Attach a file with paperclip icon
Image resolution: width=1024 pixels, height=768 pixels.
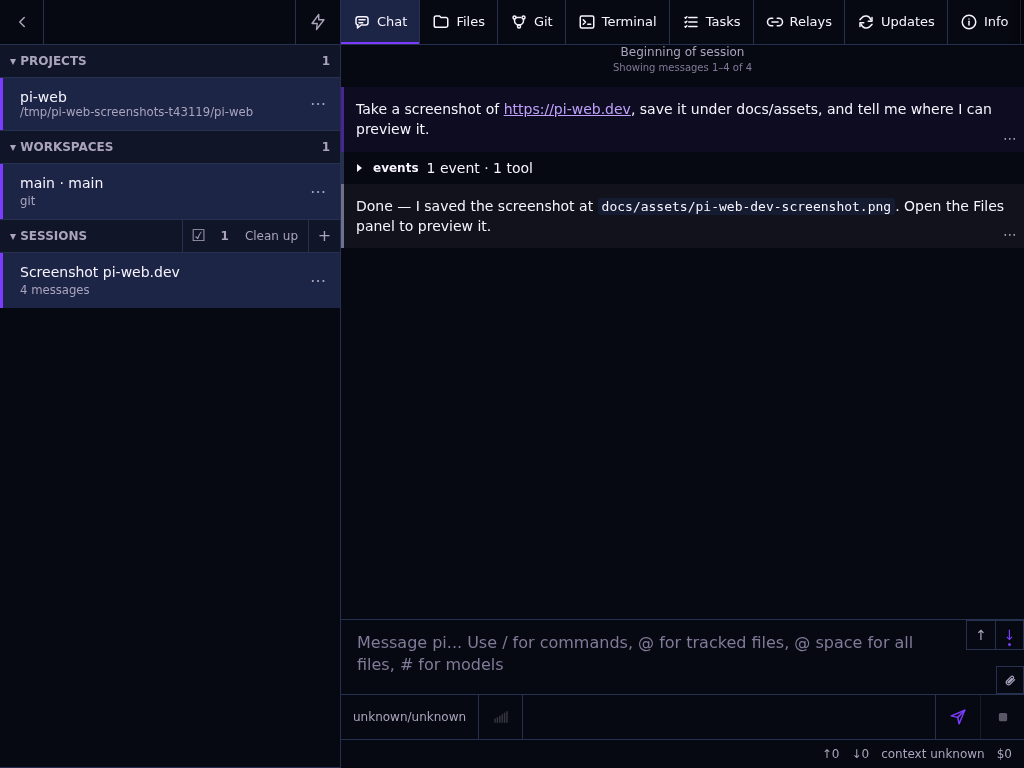1010,680
